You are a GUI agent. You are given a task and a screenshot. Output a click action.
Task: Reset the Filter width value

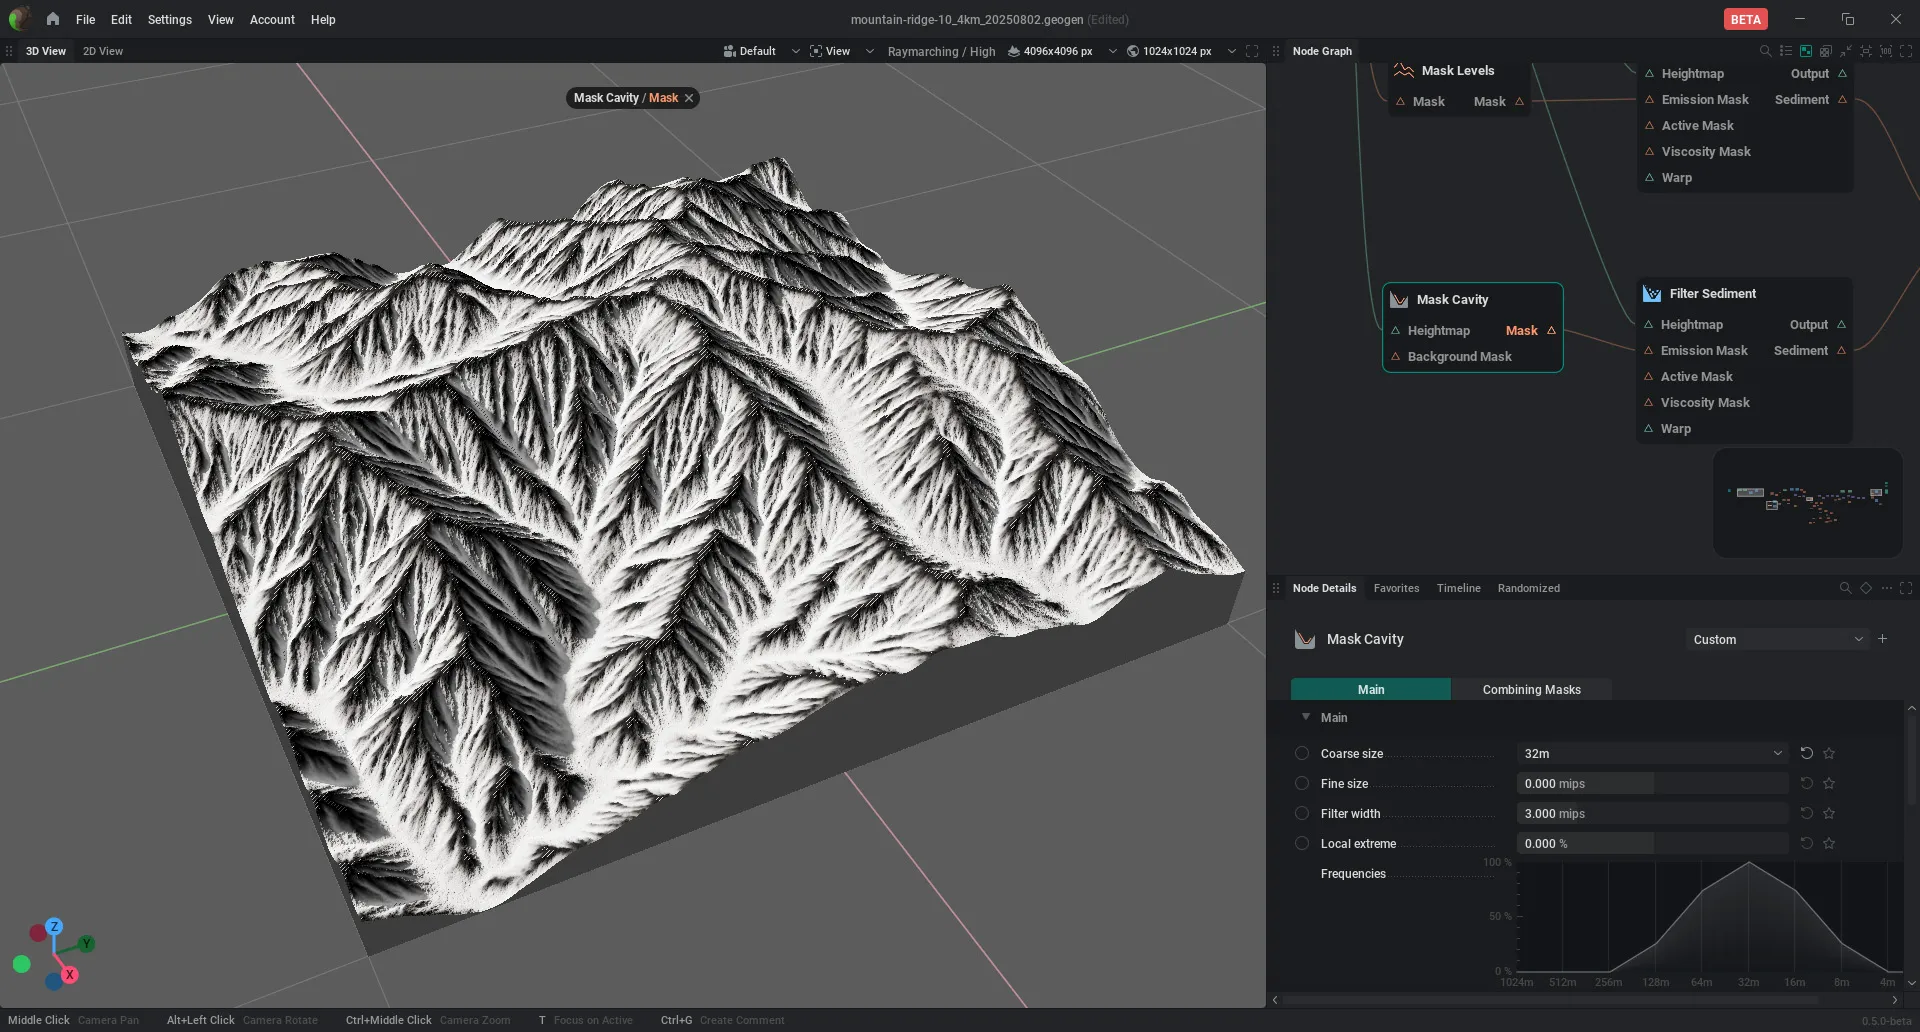[1806, 813]
